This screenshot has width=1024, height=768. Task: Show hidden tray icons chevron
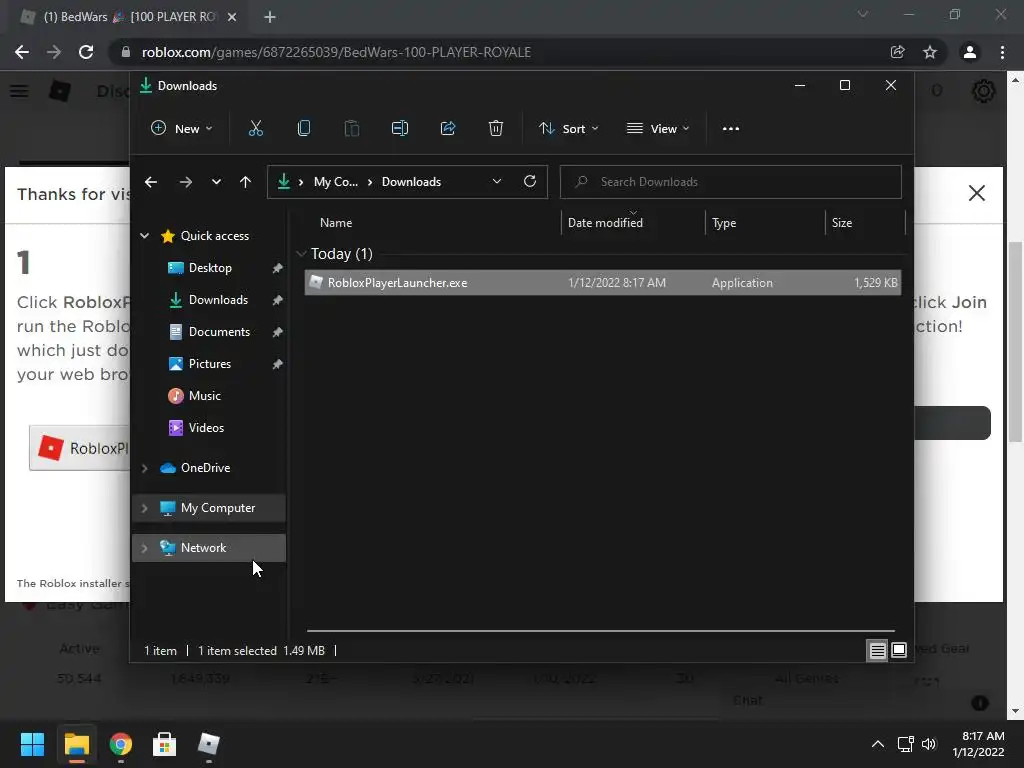coord(878,744)
